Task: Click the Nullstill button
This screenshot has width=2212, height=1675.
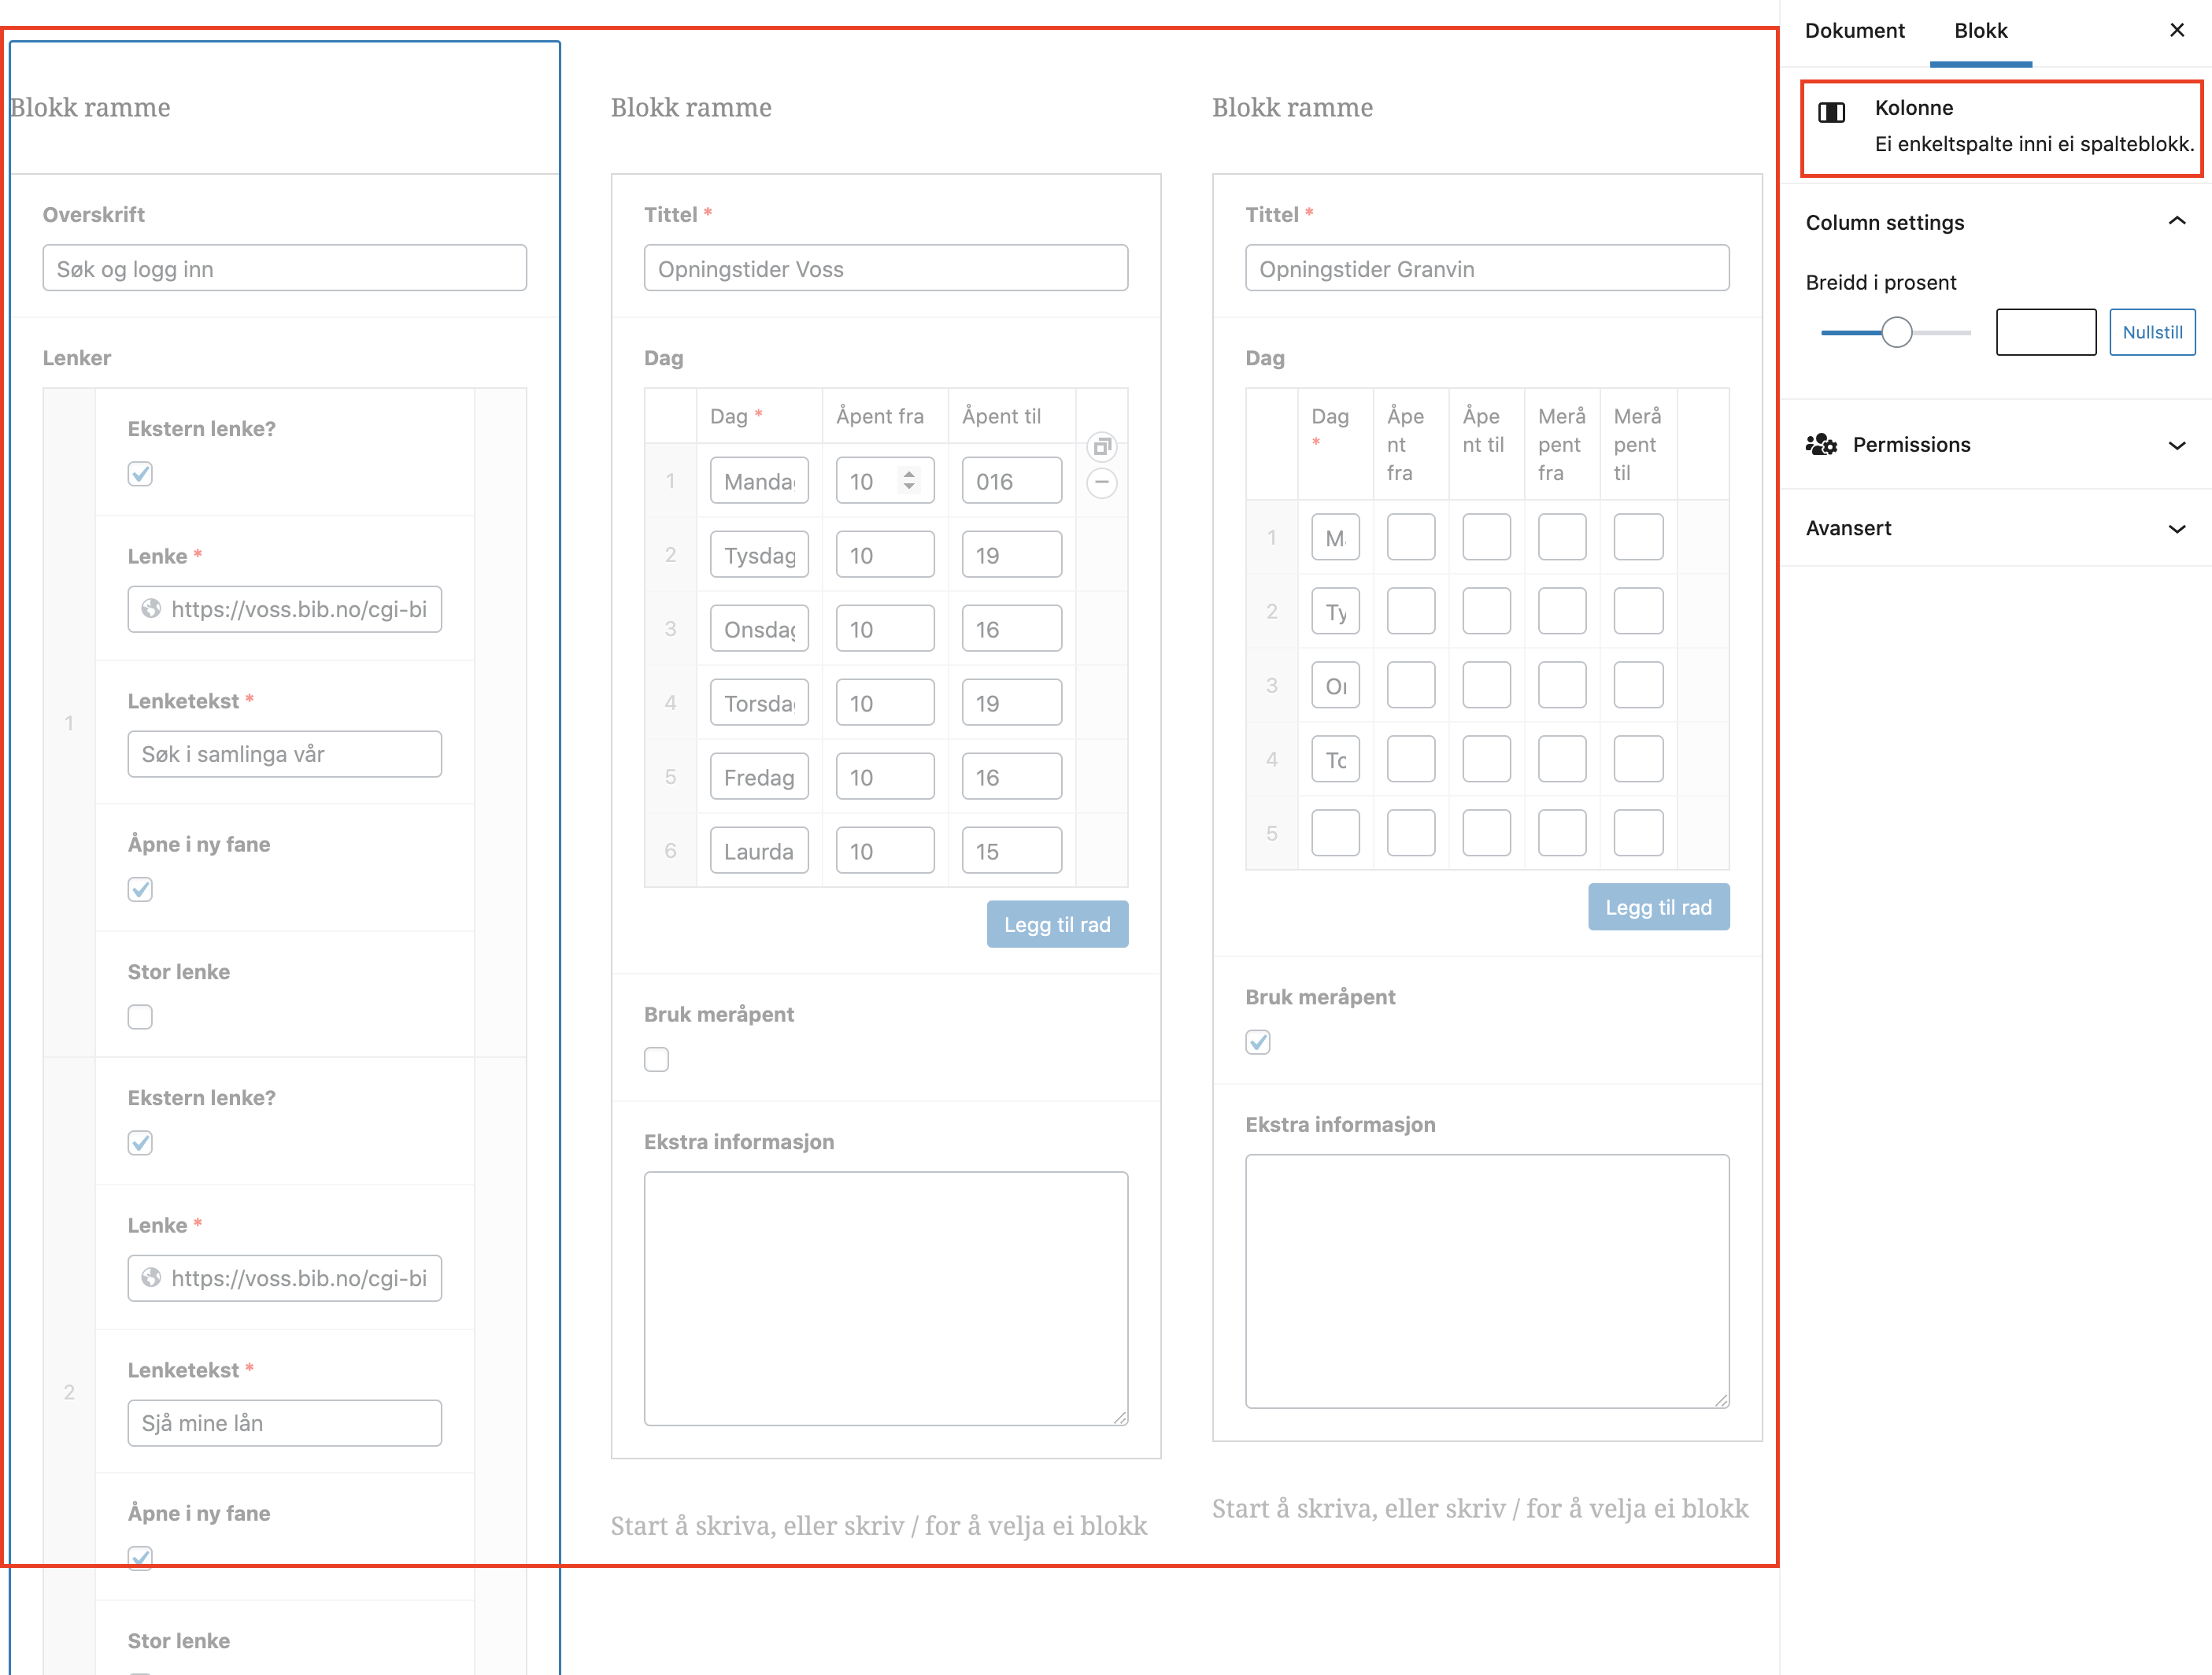Action: 2152,332
